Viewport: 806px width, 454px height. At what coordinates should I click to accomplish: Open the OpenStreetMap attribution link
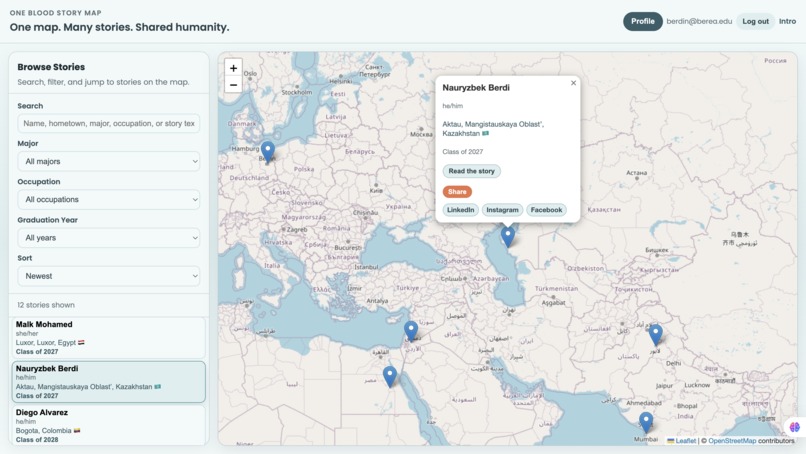tap(732, 441)
